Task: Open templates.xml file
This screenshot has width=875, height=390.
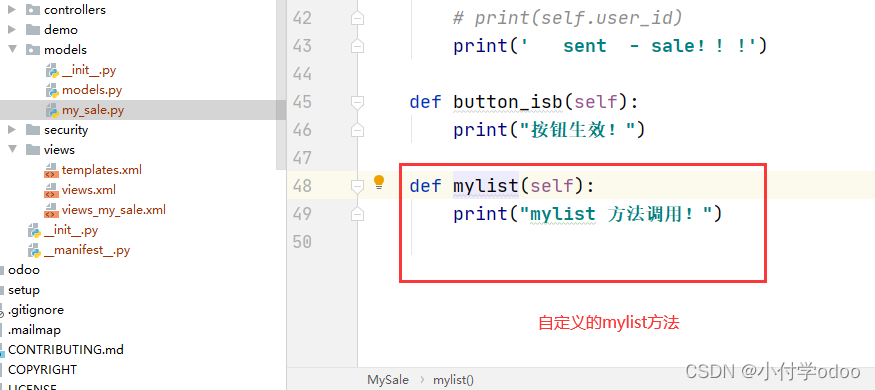Action: 102,170
